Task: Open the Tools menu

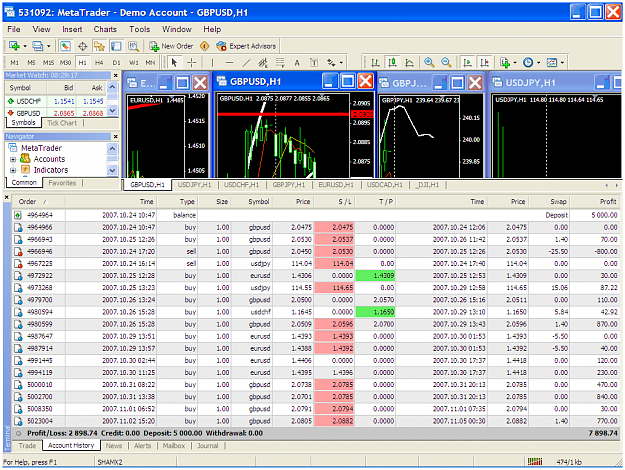Action: [140, 29]
